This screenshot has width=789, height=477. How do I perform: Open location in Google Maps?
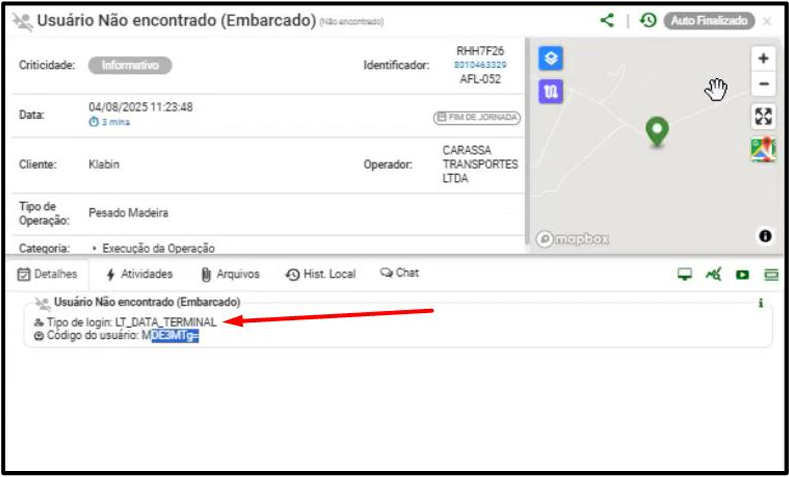point(763,149)
